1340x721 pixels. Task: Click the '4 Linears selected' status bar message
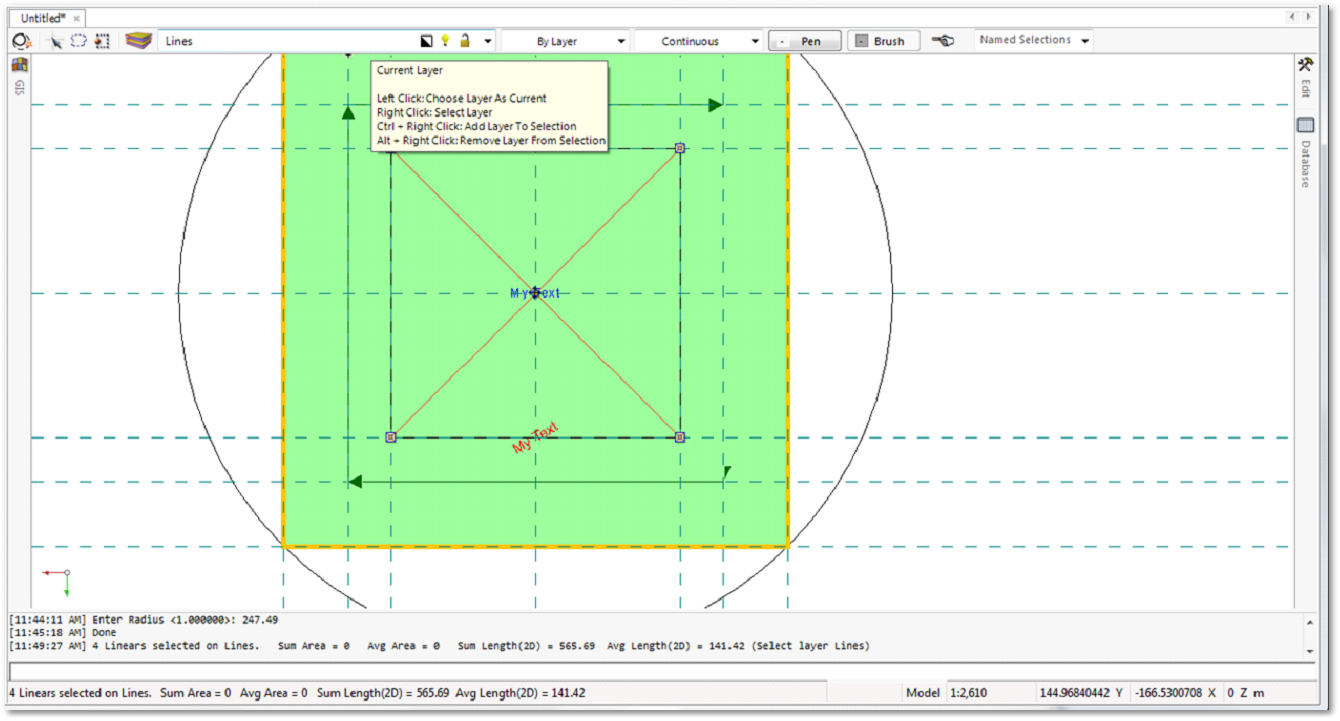[297, 693]
